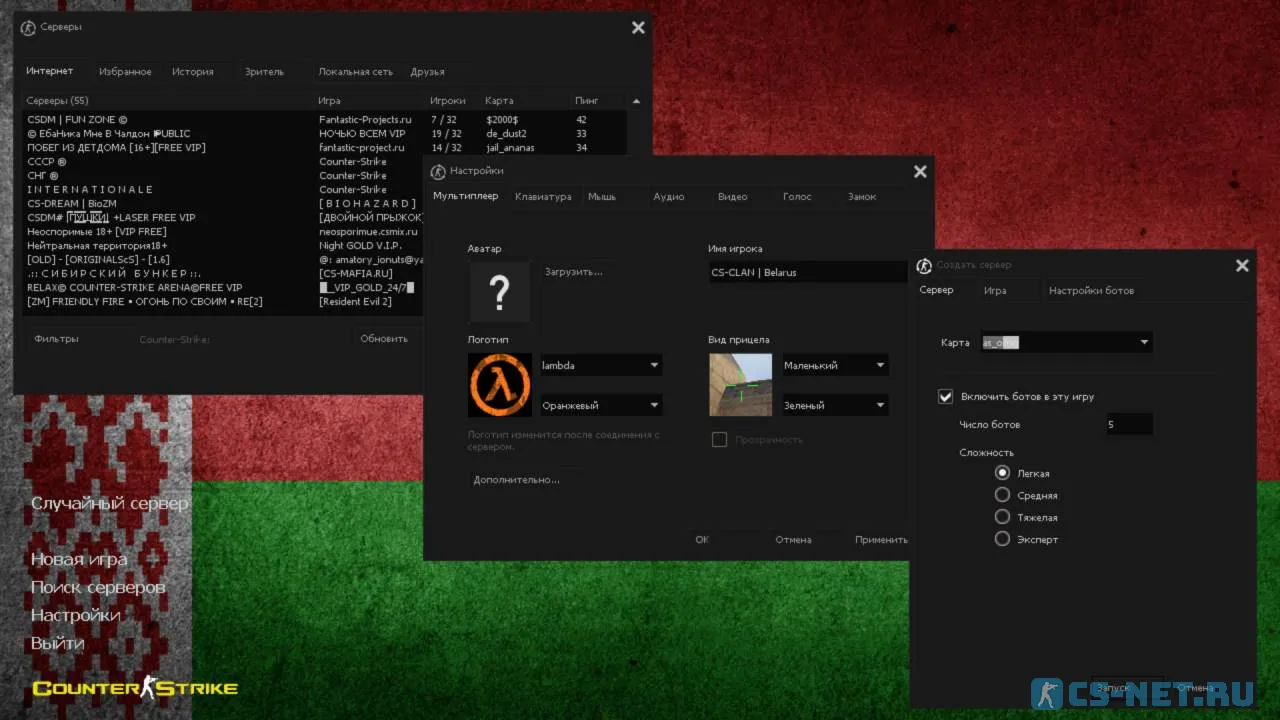Viewport: 1280px width, 720px height.
Task: Switch to Локальная сеть tab
Action: 356,72
